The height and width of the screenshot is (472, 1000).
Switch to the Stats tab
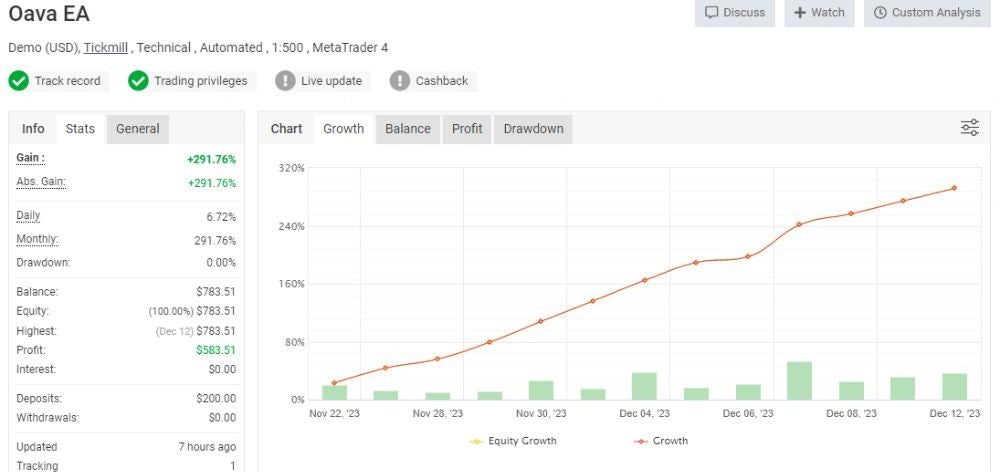80,129
